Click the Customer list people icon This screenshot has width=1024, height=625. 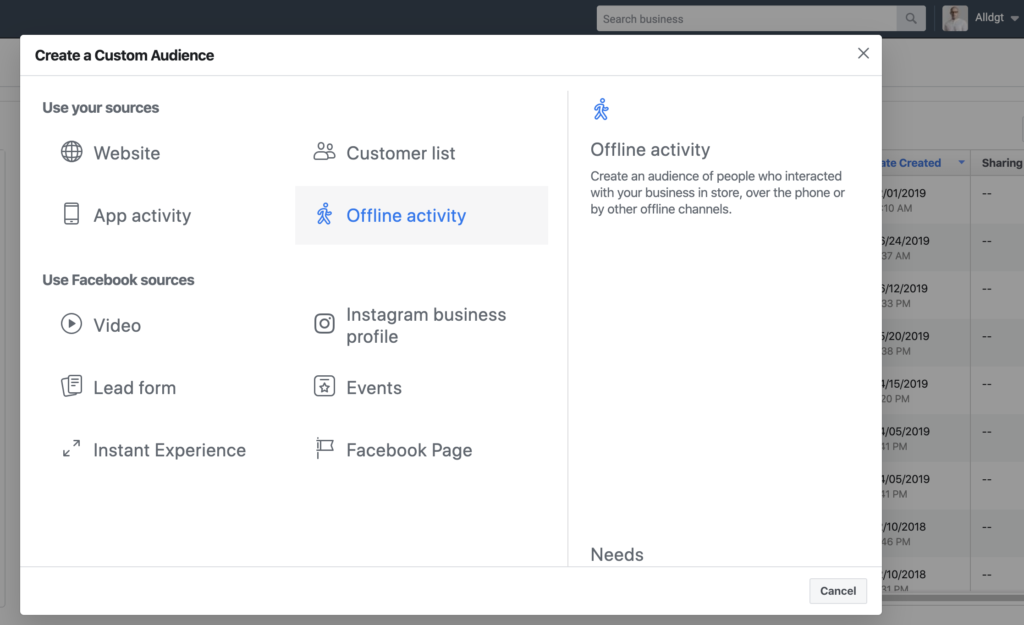pos(324,152)
